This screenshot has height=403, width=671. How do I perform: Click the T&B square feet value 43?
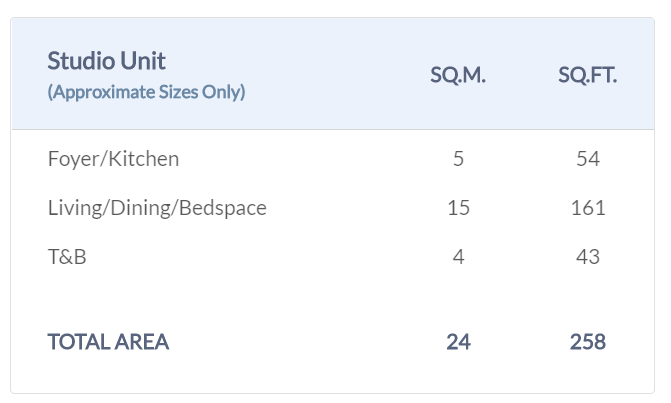click(588, 257)
